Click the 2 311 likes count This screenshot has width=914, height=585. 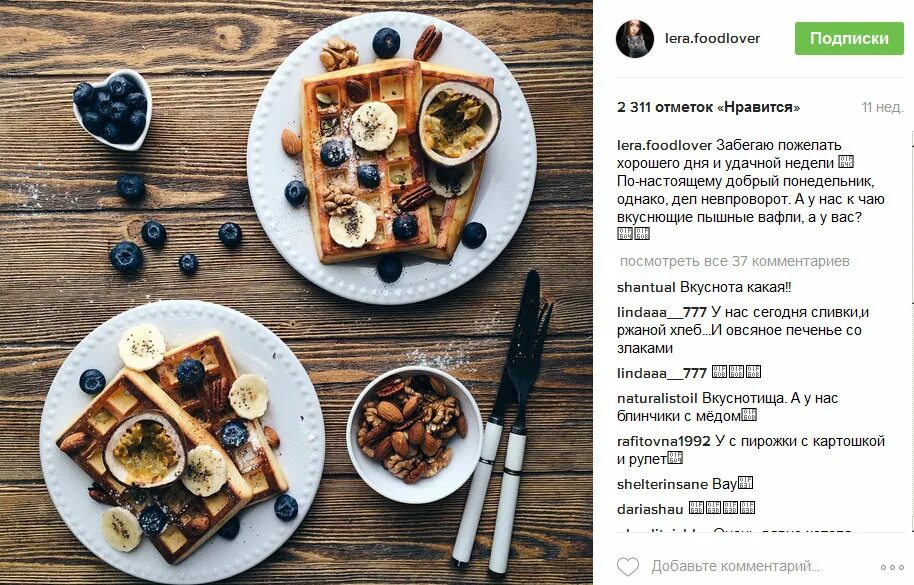point(708,108)
